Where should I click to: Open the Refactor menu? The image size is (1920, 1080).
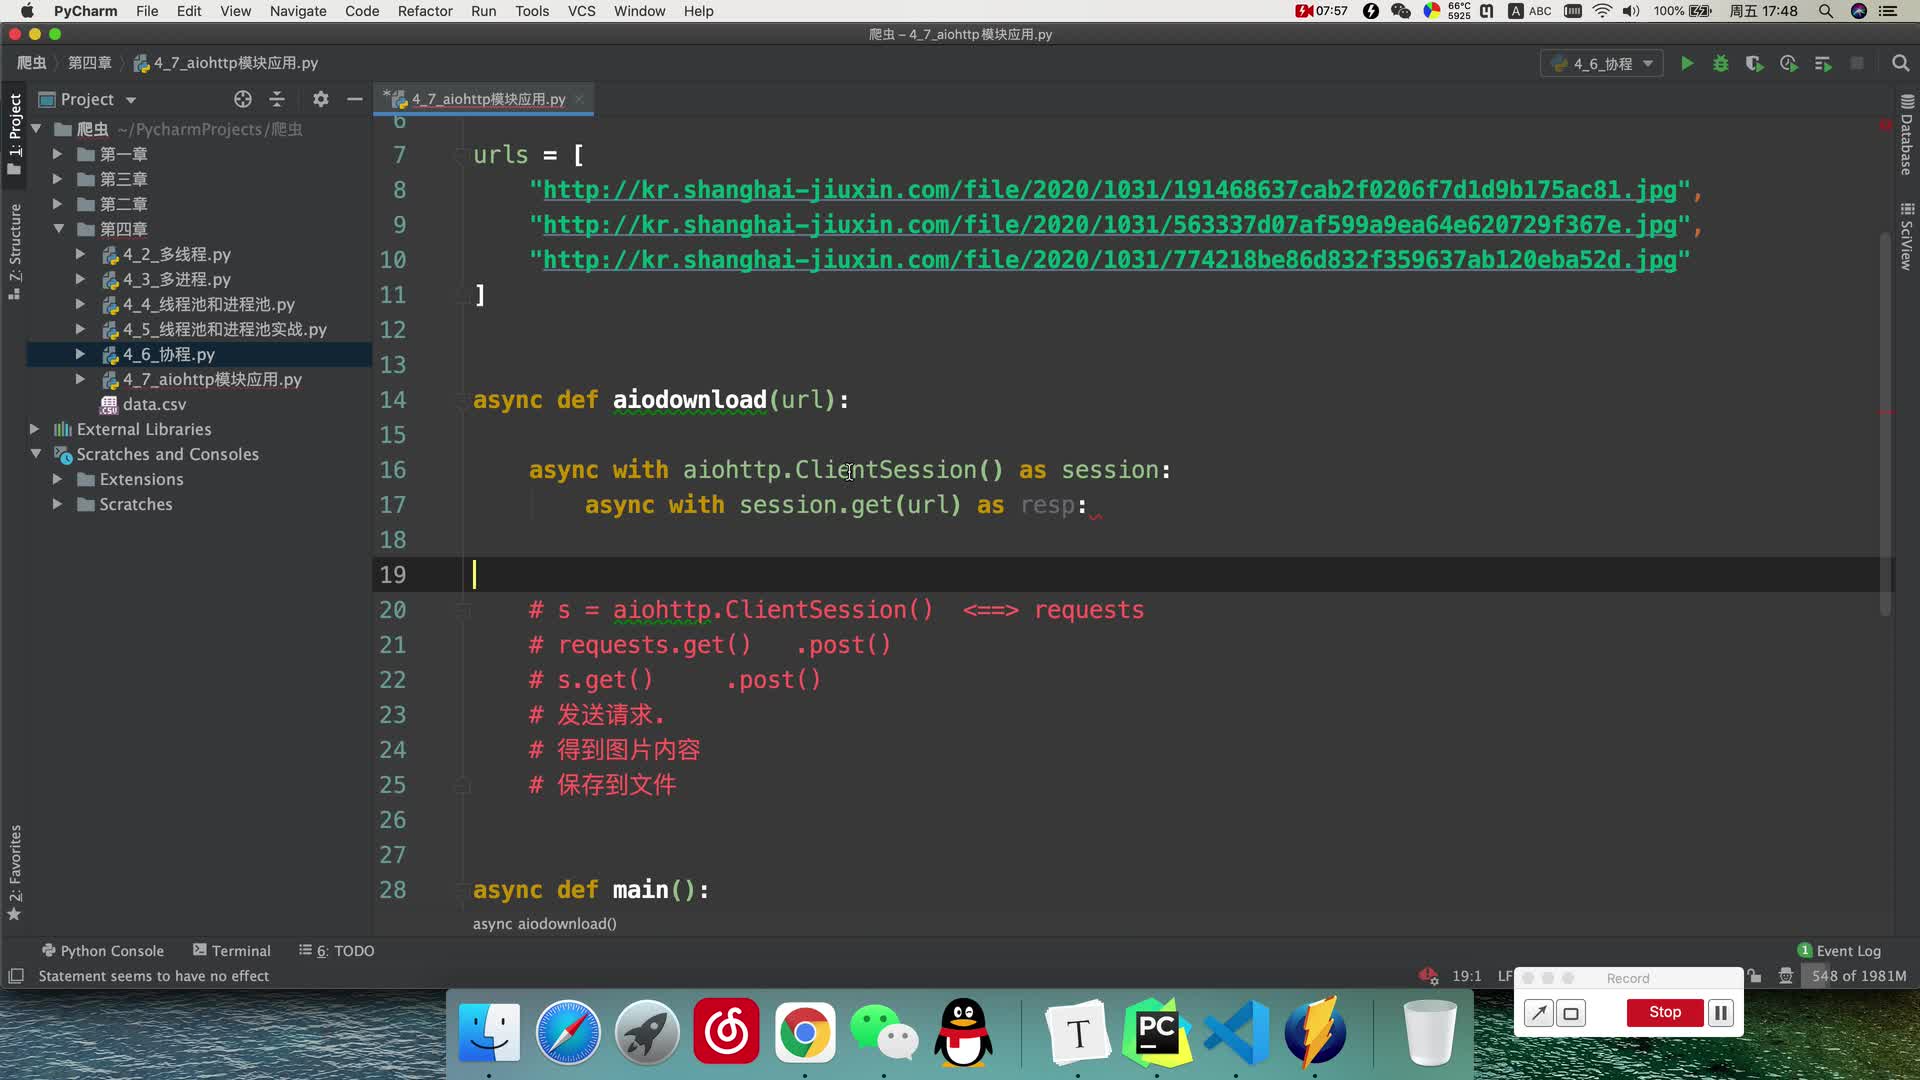pyautogui.click(x=425, y=11)
